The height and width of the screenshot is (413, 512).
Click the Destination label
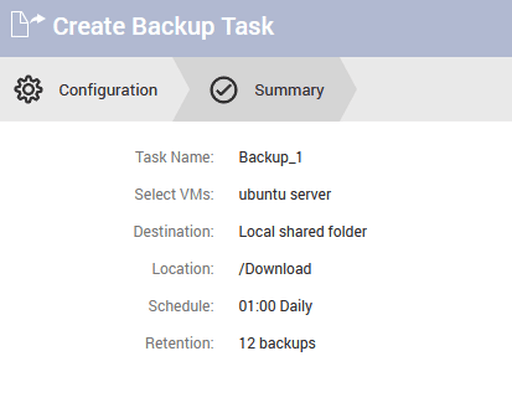point(174,231)
